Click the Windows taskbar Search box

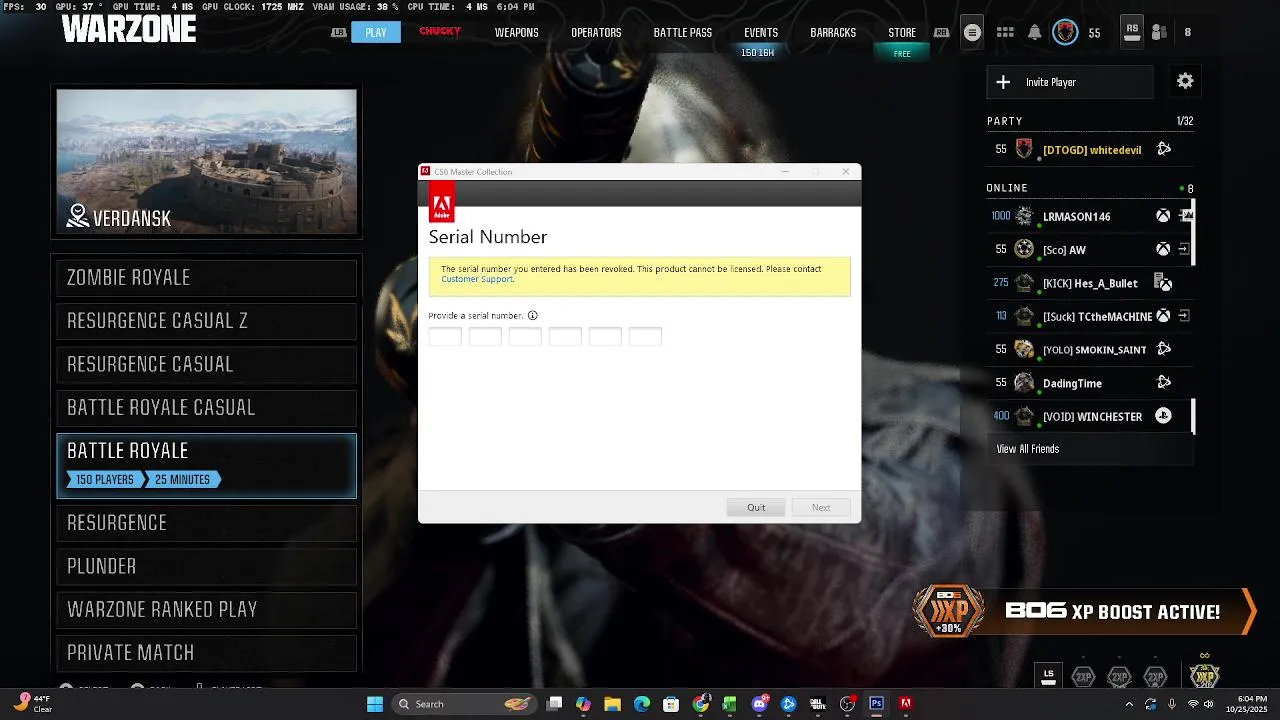[464, 704]
